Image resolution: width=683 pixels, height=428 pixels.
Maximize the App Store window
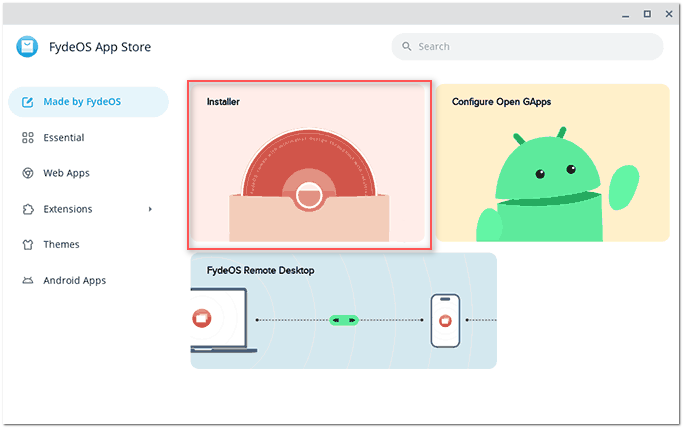click(647, 14)
